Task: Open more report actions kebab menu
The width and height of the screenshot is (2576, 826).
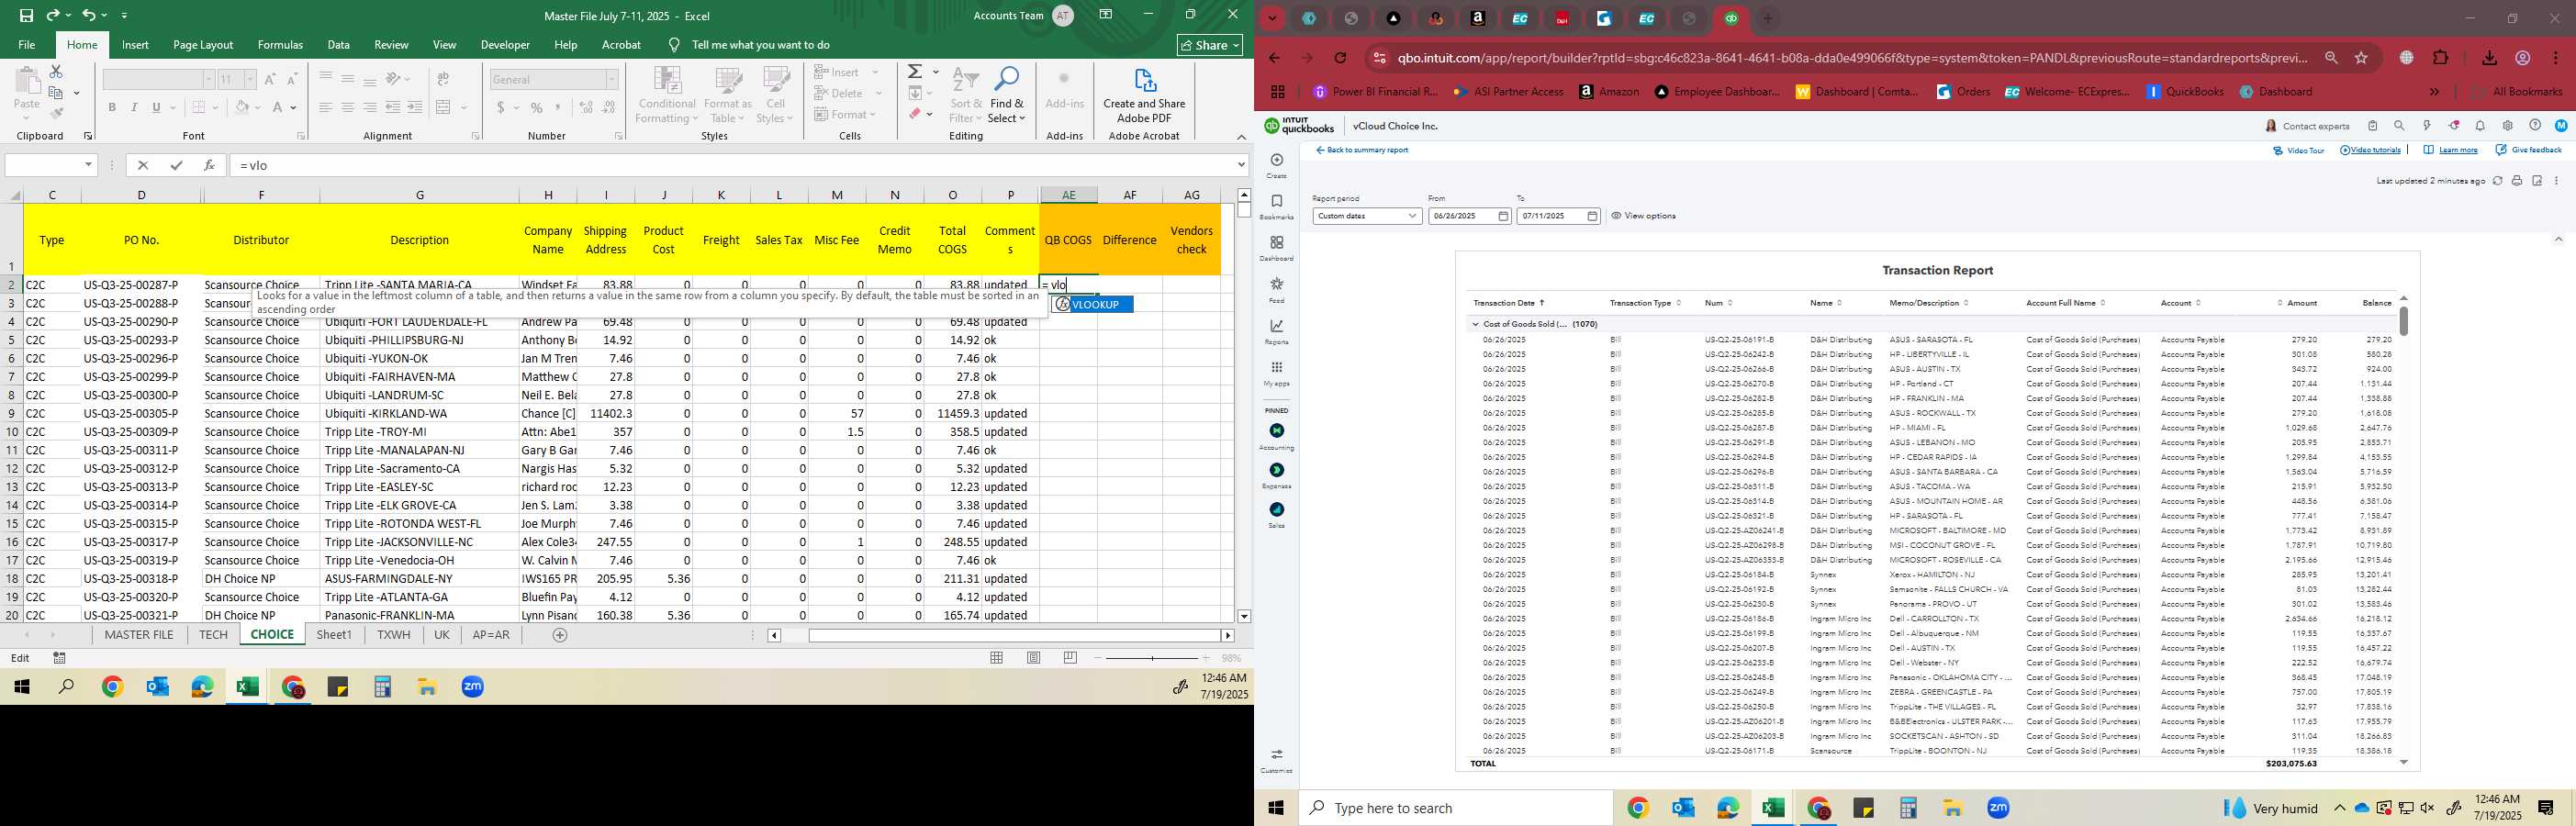Action: 2556,181
